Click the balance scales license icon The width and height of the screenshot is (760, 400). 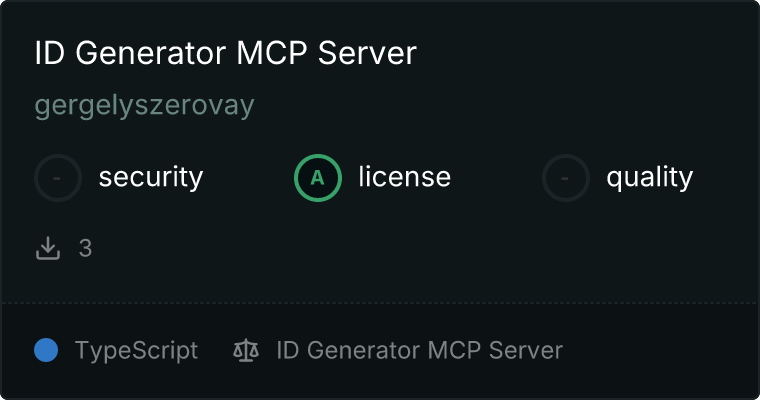click(246, 350)
